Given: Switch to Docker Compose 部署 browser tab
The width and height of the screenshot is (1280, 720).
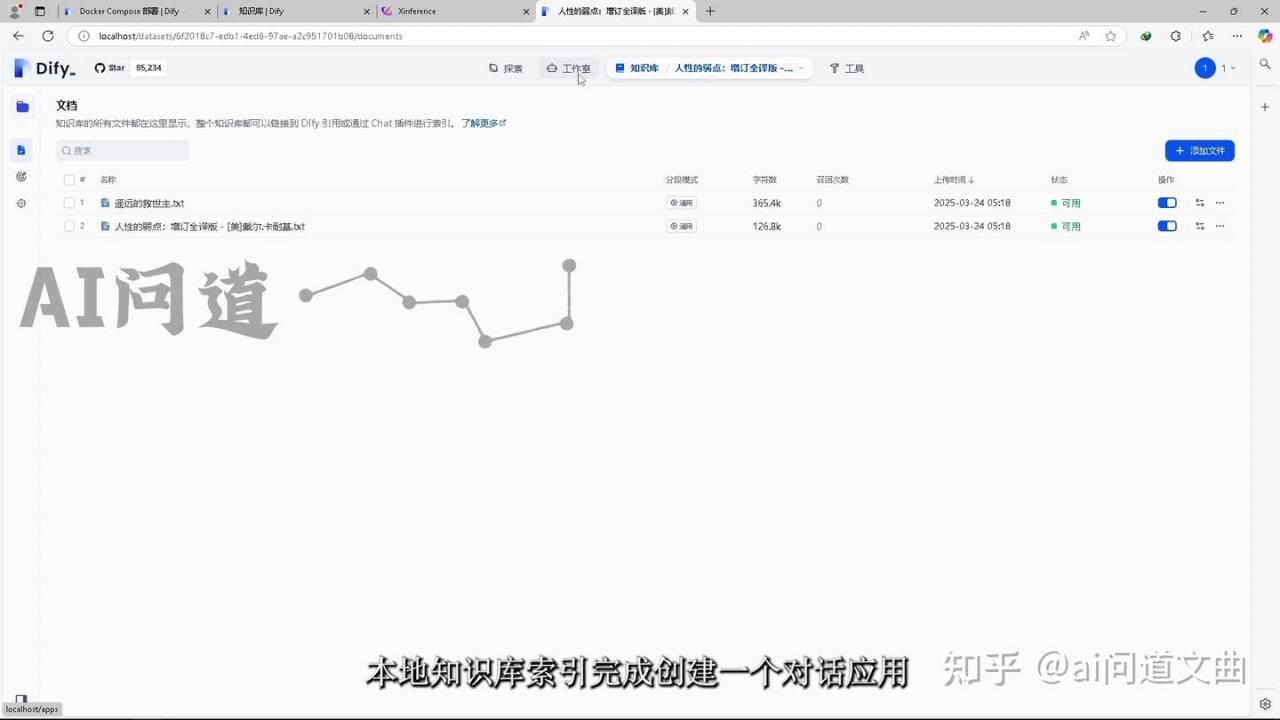Looking at the screenshot, I should (136, 11).
